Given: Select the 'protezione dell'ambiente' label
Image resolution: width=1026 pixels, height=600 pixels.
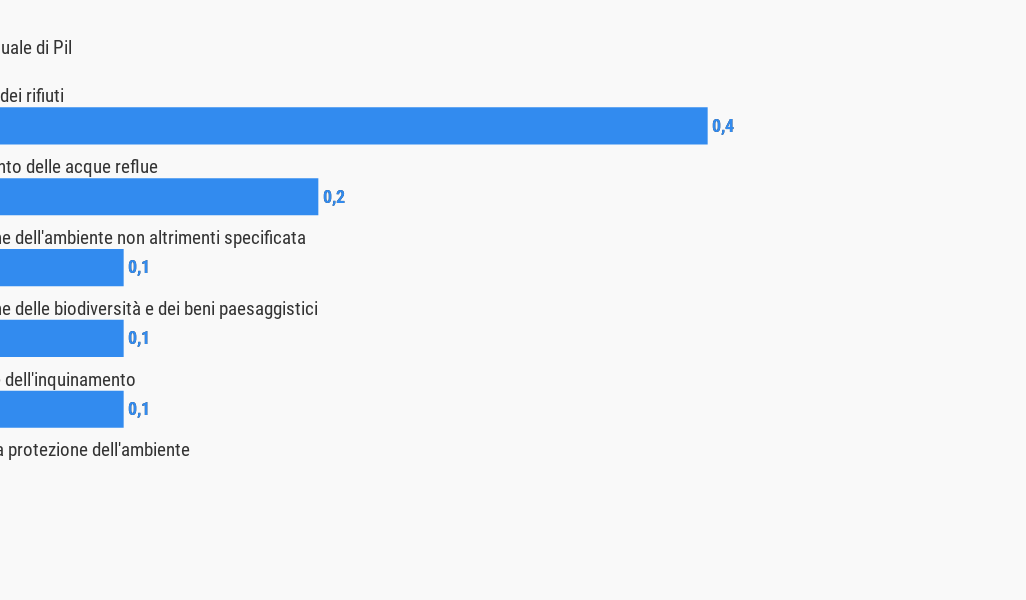Looking at the screenshot, I should pyautogui.click(x=94, y=450).
